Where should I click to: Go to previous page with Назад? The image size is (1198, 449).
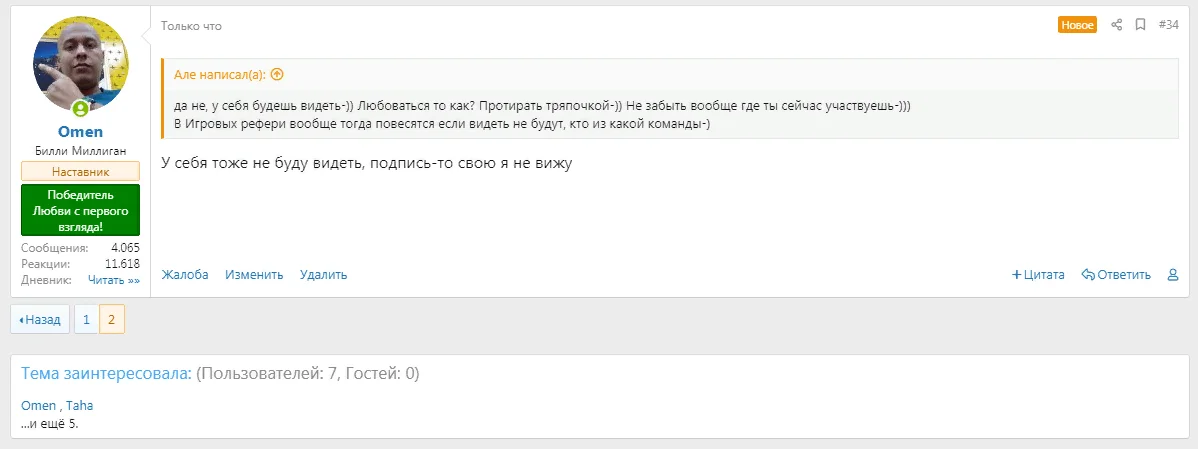[x=40, y=319]
